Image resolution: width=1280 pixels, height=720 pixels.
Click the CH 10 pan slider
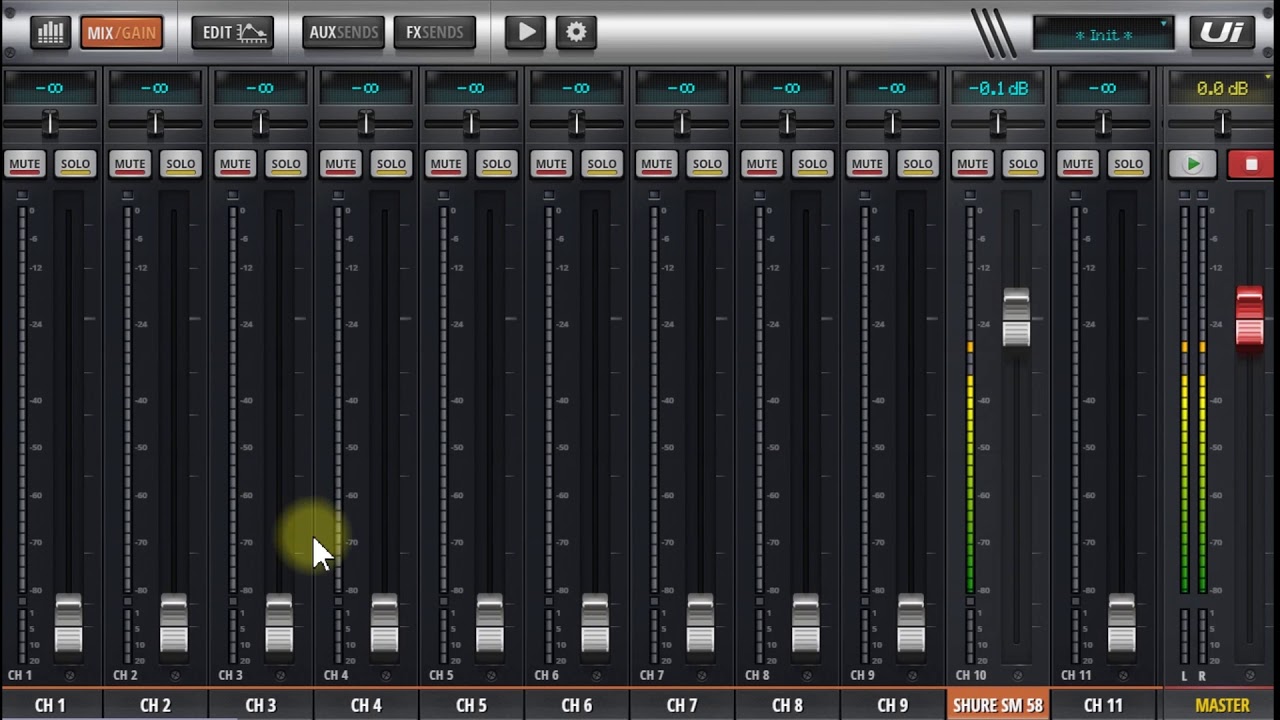[x=998, y=124]
